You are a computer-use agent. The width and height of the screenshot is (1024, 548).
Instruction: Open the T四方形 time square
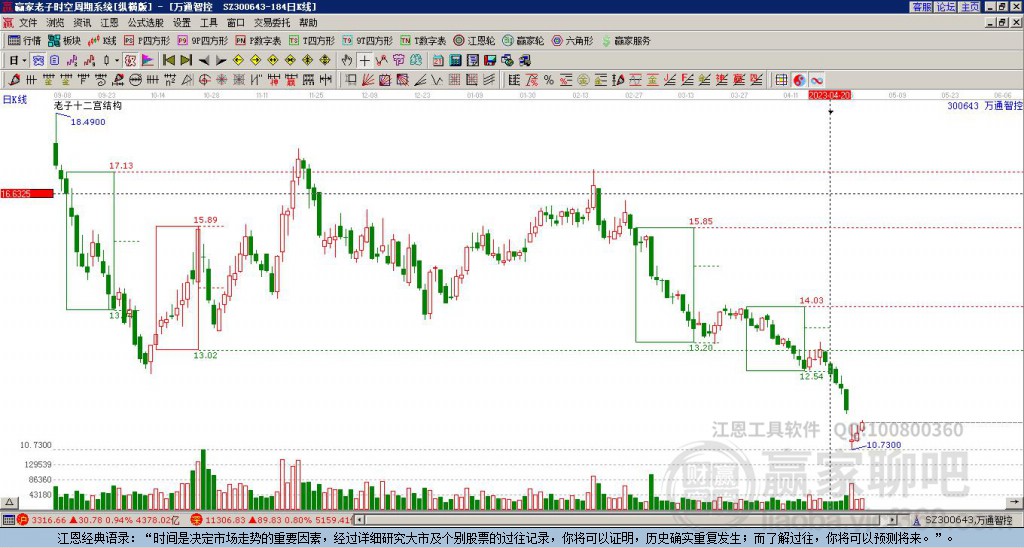312,40
